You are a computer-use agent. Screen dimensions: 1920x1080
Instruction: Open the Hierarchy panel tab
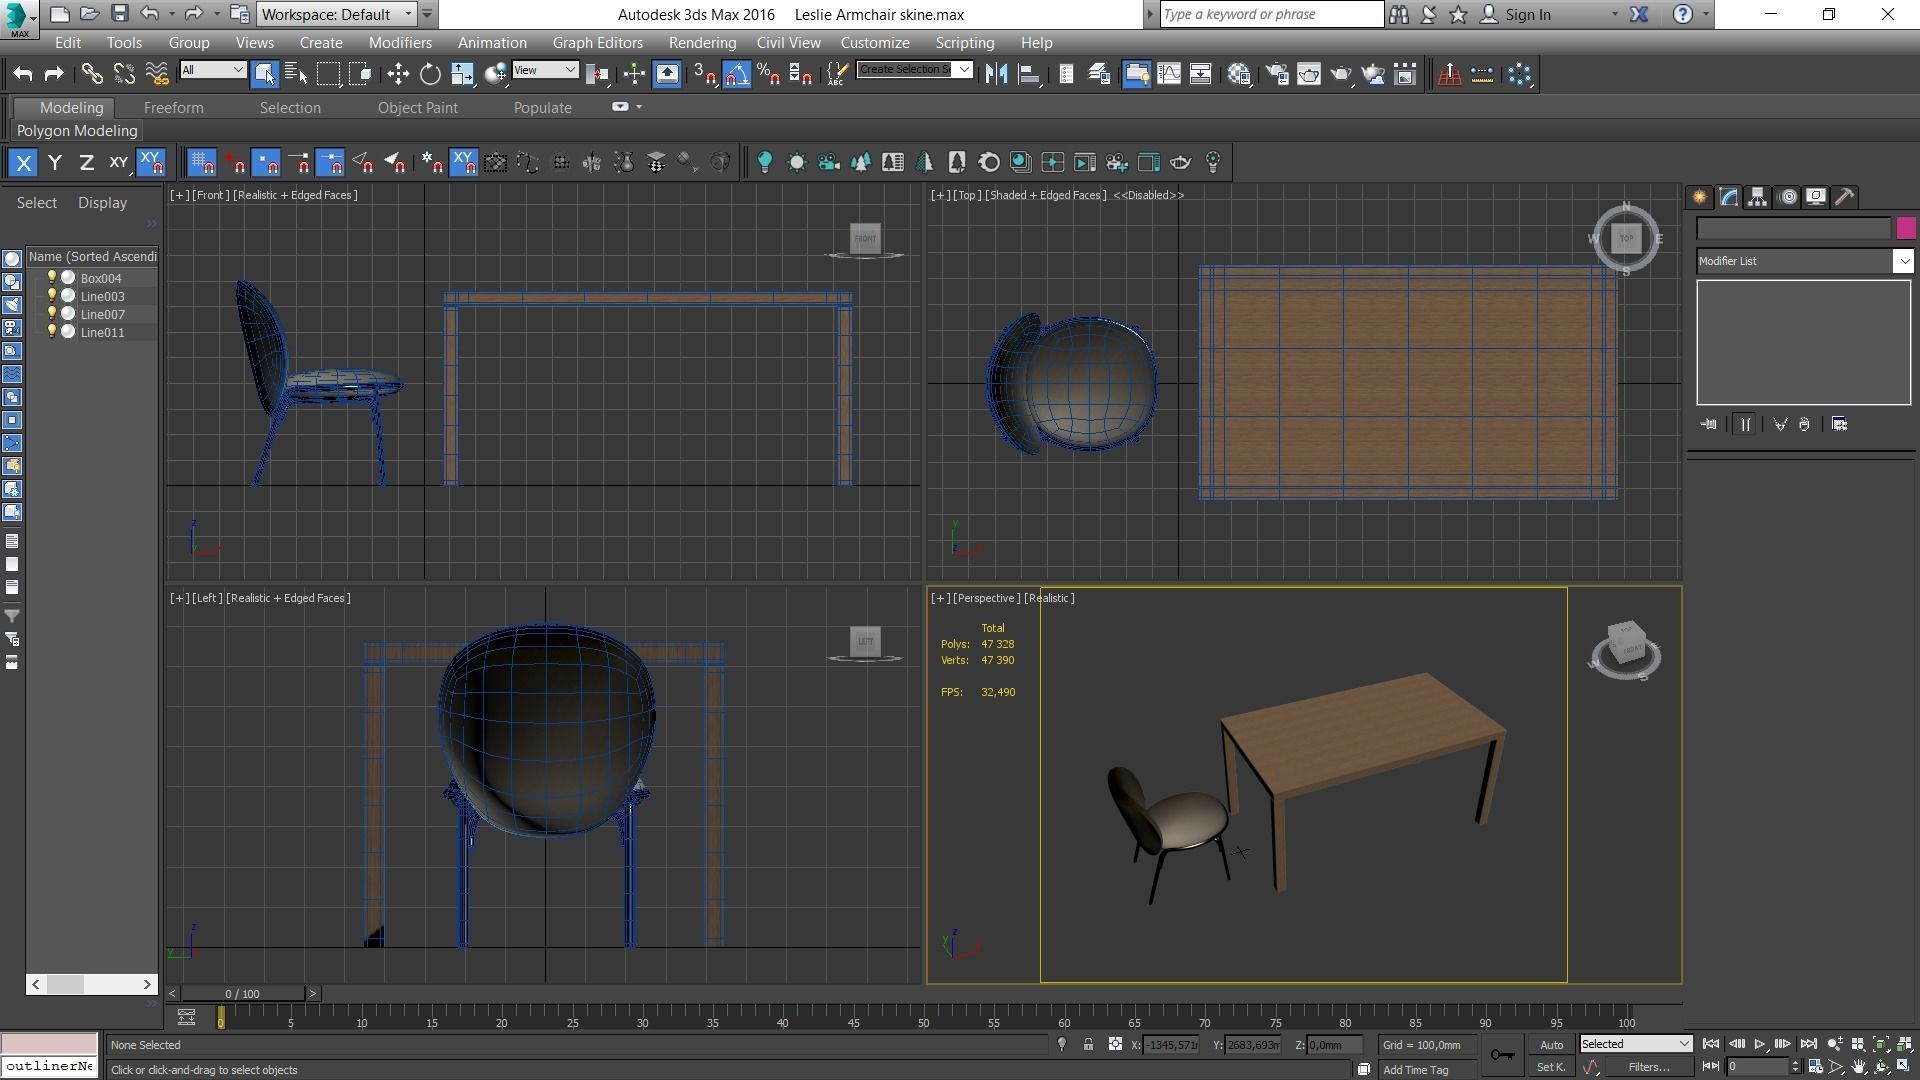1757,197
